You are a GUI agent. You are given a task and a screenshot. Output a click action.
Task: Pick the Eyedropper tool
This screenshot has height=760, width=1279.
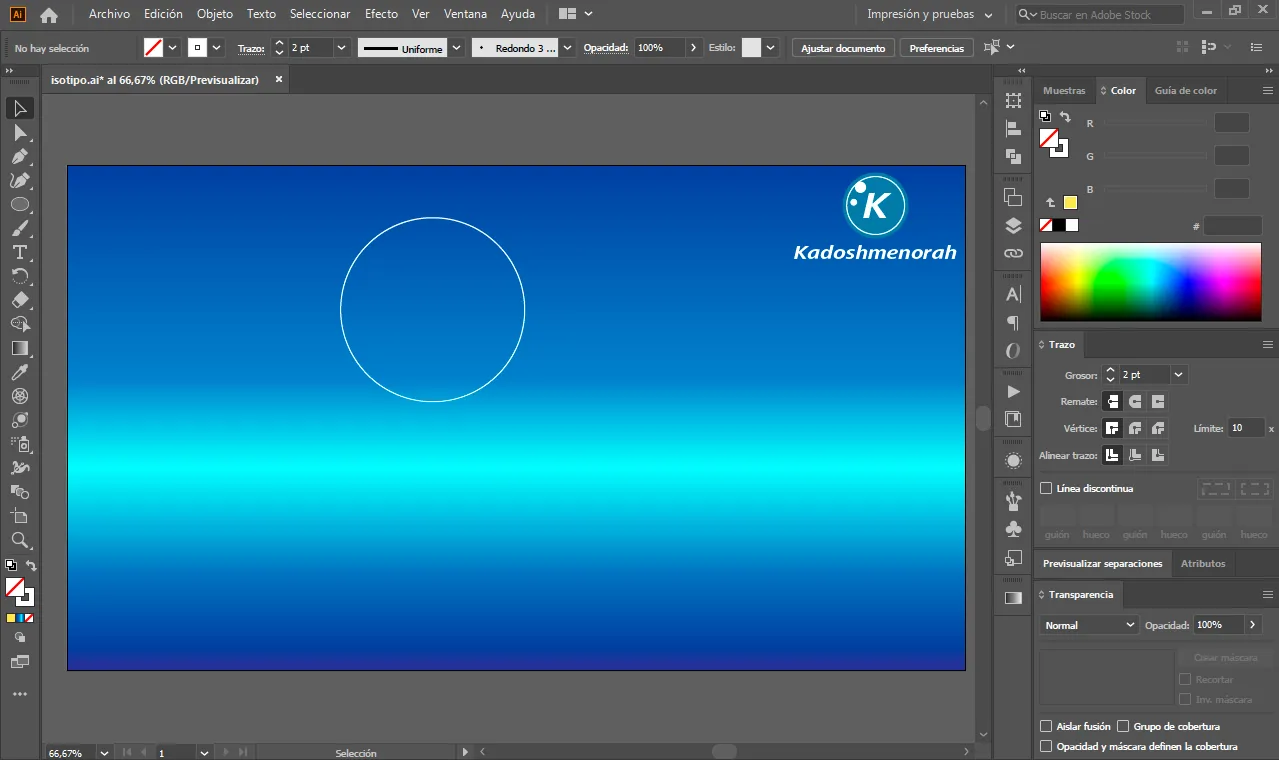point(19,373)
